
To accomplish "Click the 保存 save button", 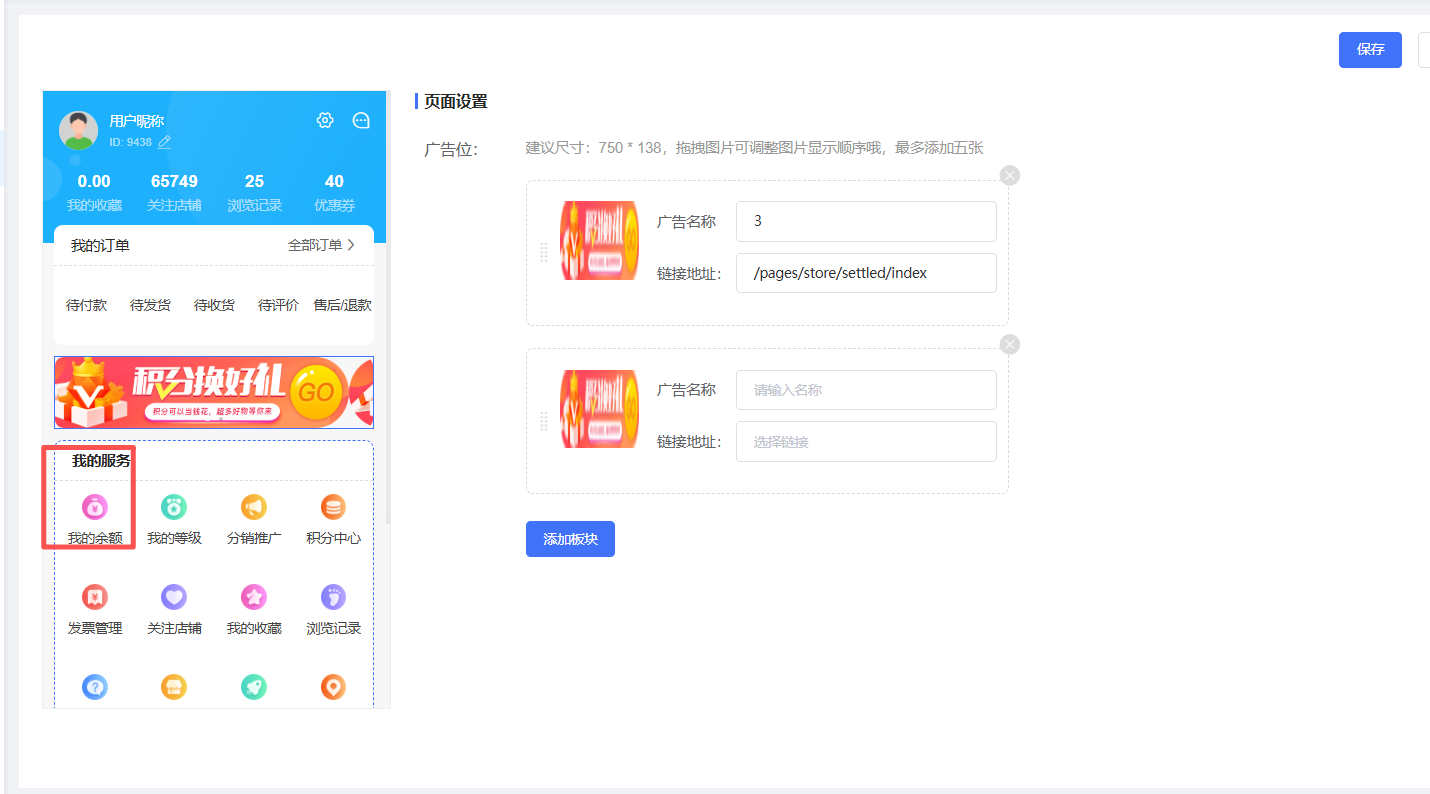I will pos(1370,50).
